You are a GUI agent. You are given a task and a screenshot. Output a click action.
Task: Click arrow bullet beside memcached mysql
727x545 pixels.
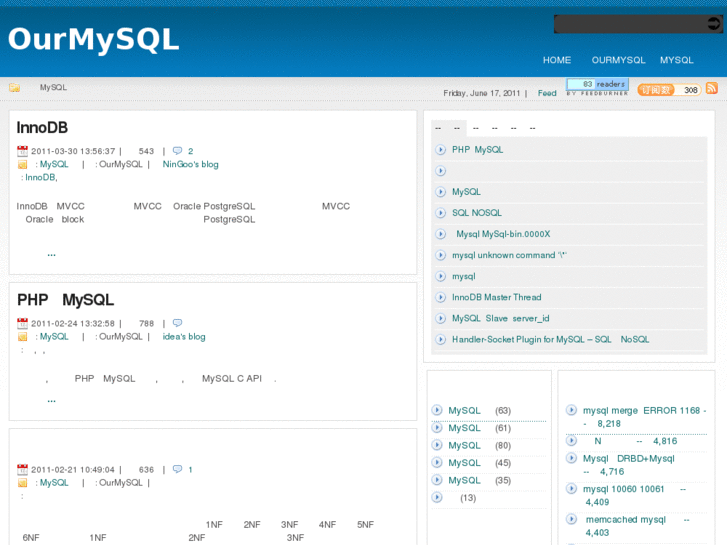[572, 519]
